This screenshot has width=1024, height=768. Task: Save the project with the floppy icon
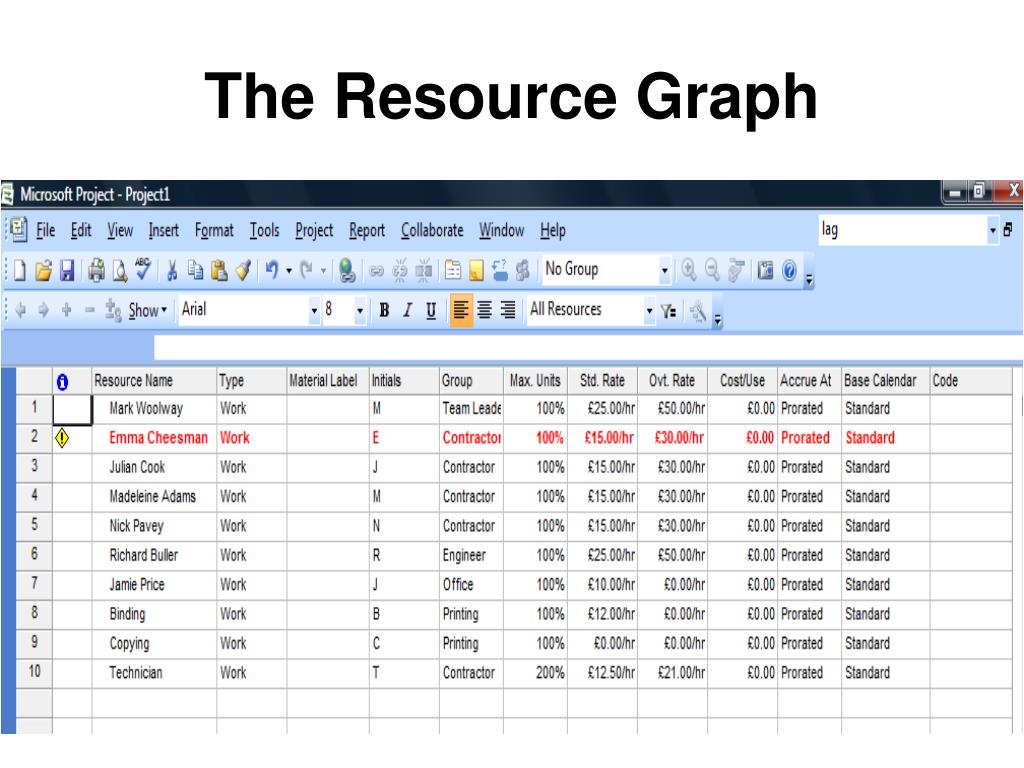67,270
